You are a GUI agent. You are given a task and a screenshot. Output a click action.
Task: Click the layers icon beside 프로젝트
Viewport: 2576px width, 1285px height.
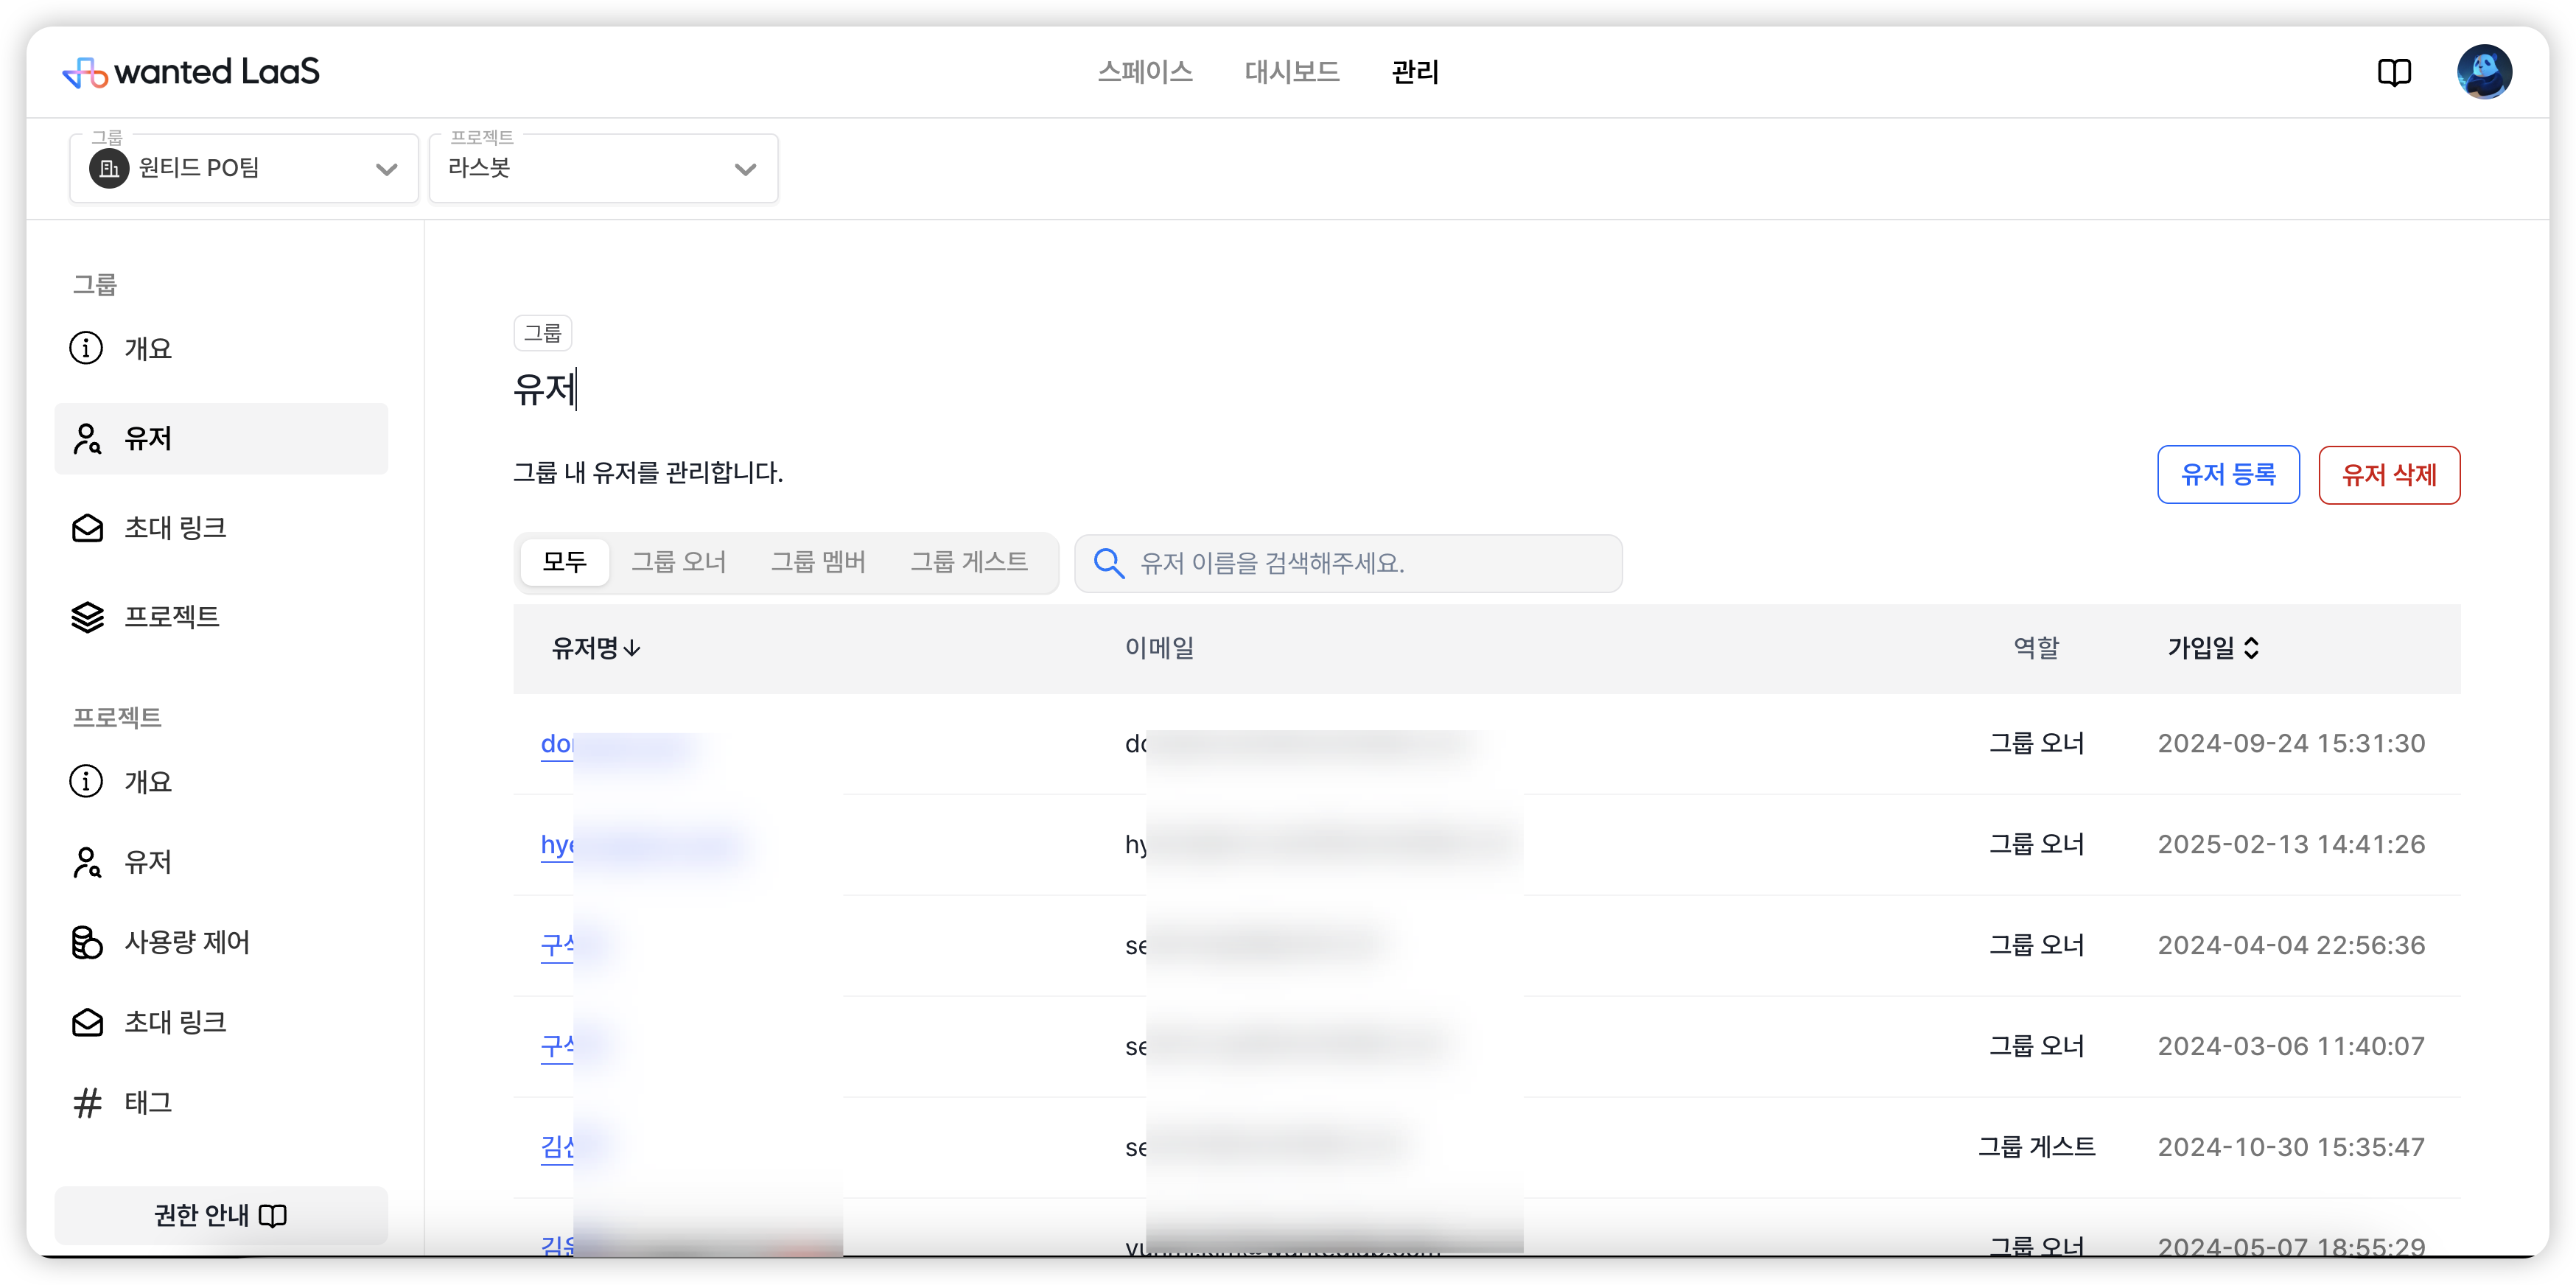pos(87,617)
